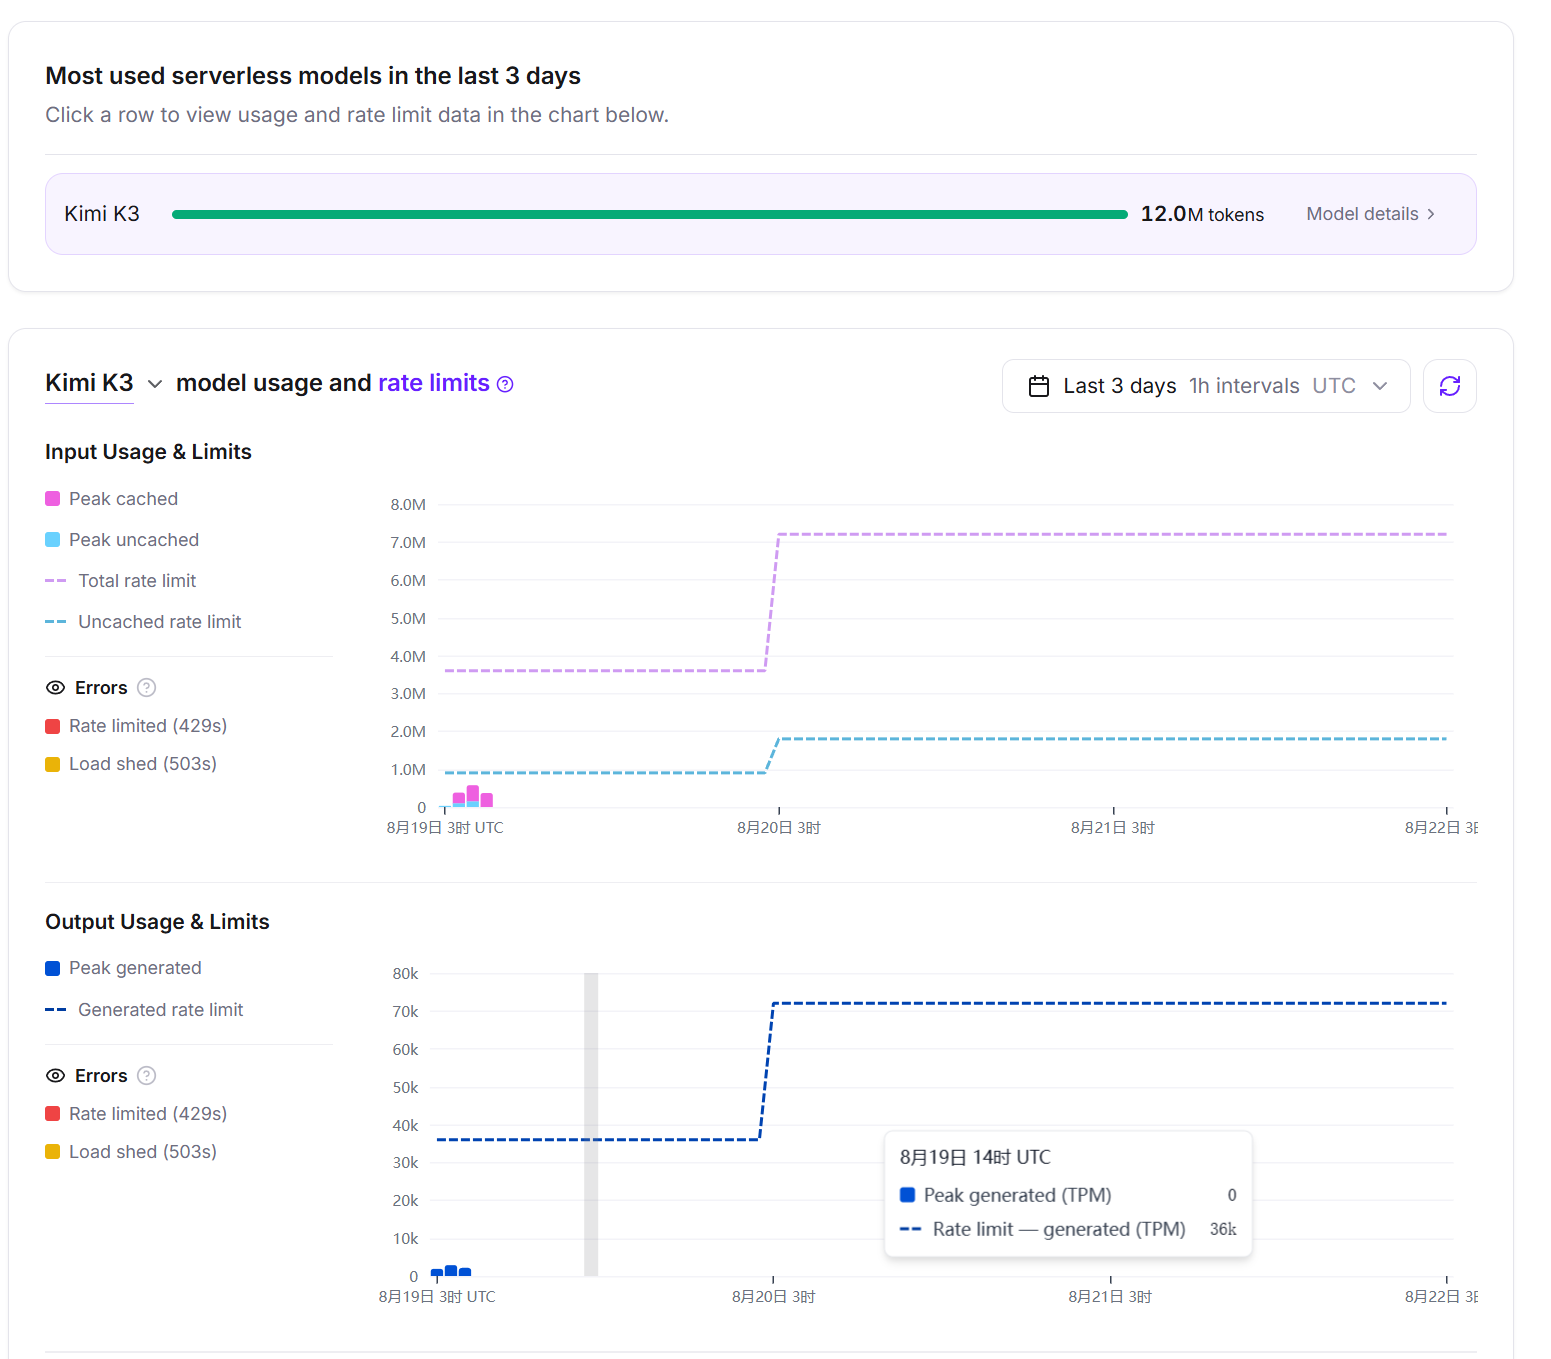This screenshot has height=1359, width=1551.
Task: Expand the Kimi K3 model selector dropdown
Action: point(155,384)
